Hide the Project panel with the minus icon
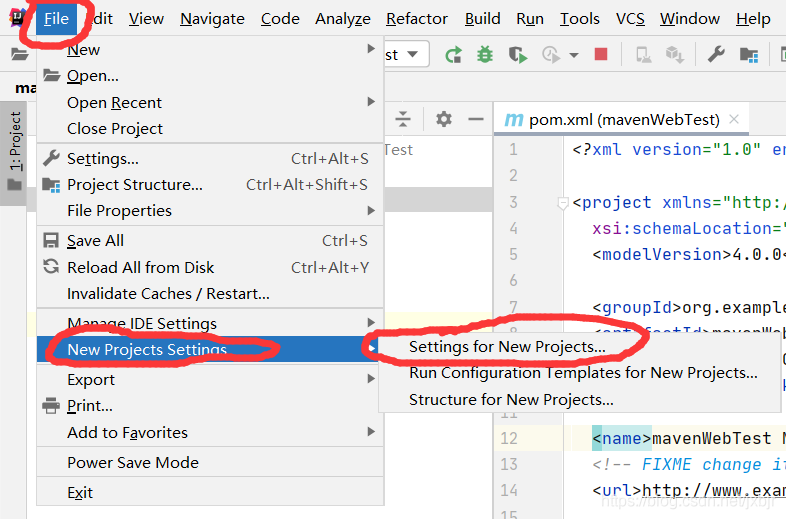This screenshot has width=786, height=519. (474, 119)
